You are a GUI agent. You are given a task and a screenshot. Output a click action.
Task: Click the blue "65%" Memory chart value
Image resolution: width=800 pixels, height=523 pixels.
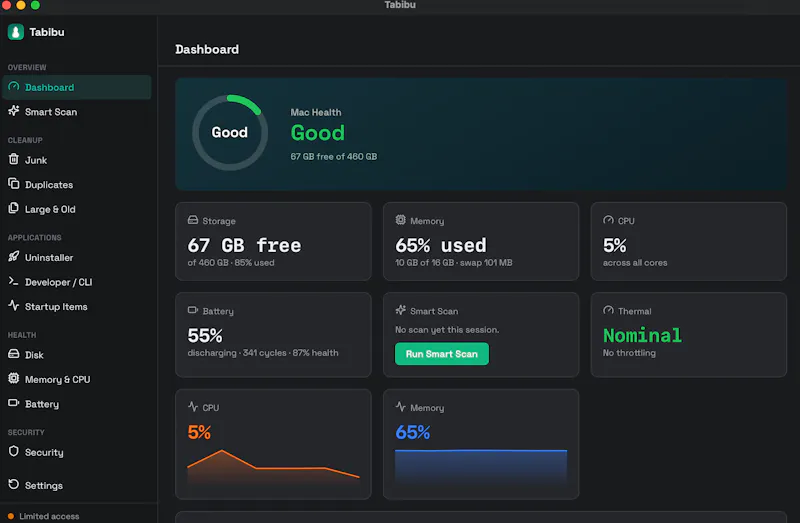413,432
